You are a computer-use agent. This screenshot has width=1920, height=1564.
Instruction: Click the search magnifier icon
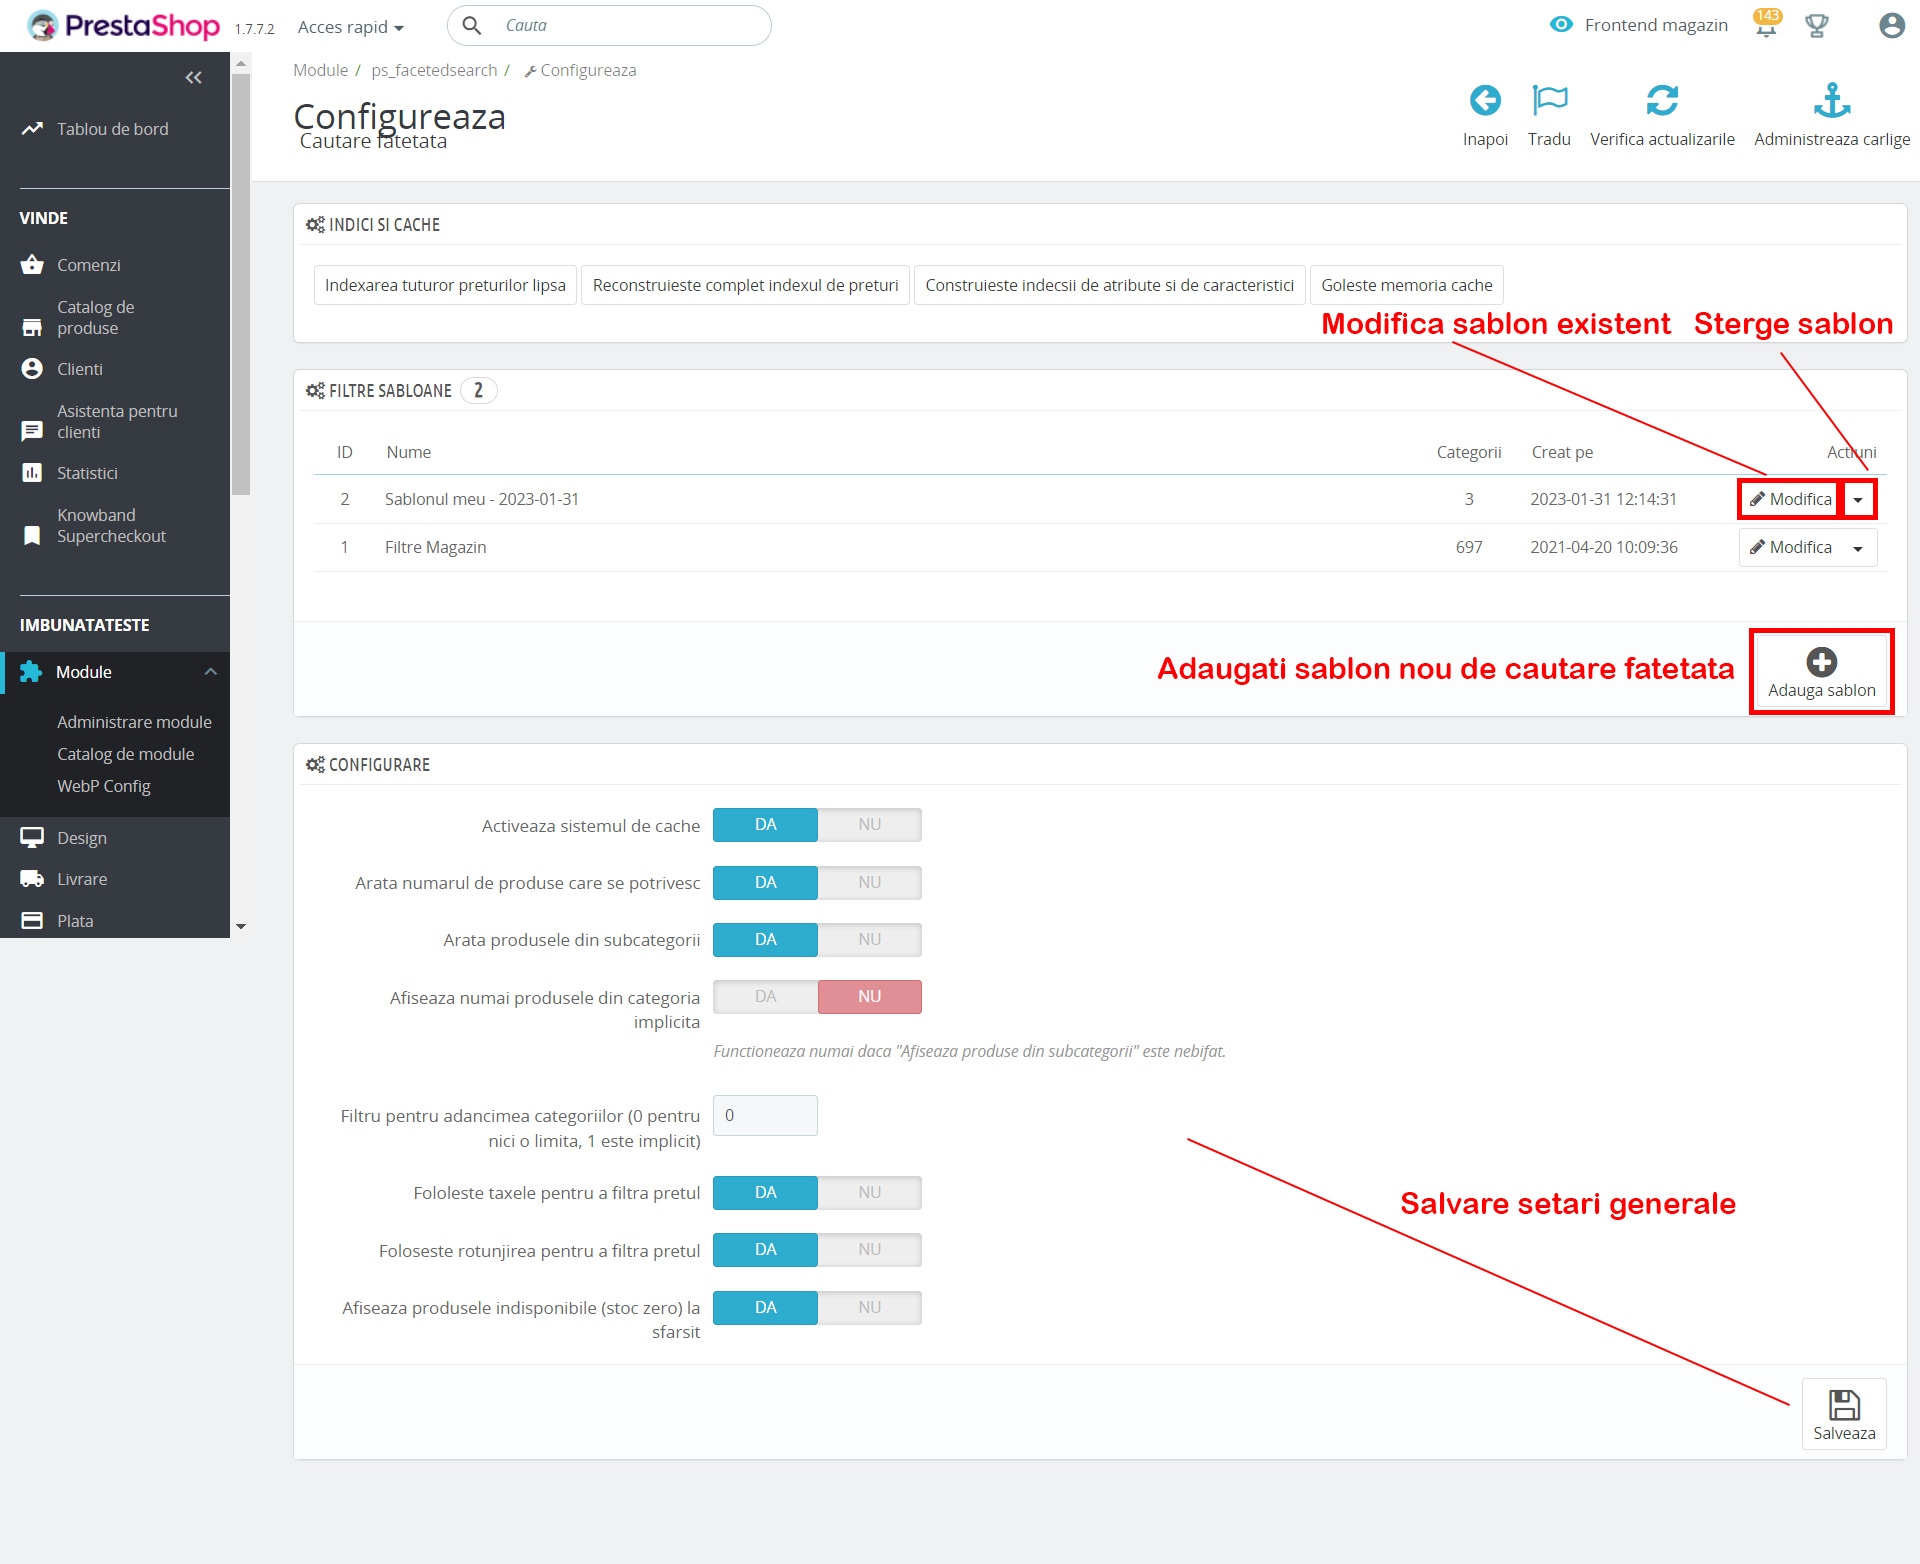472,25
